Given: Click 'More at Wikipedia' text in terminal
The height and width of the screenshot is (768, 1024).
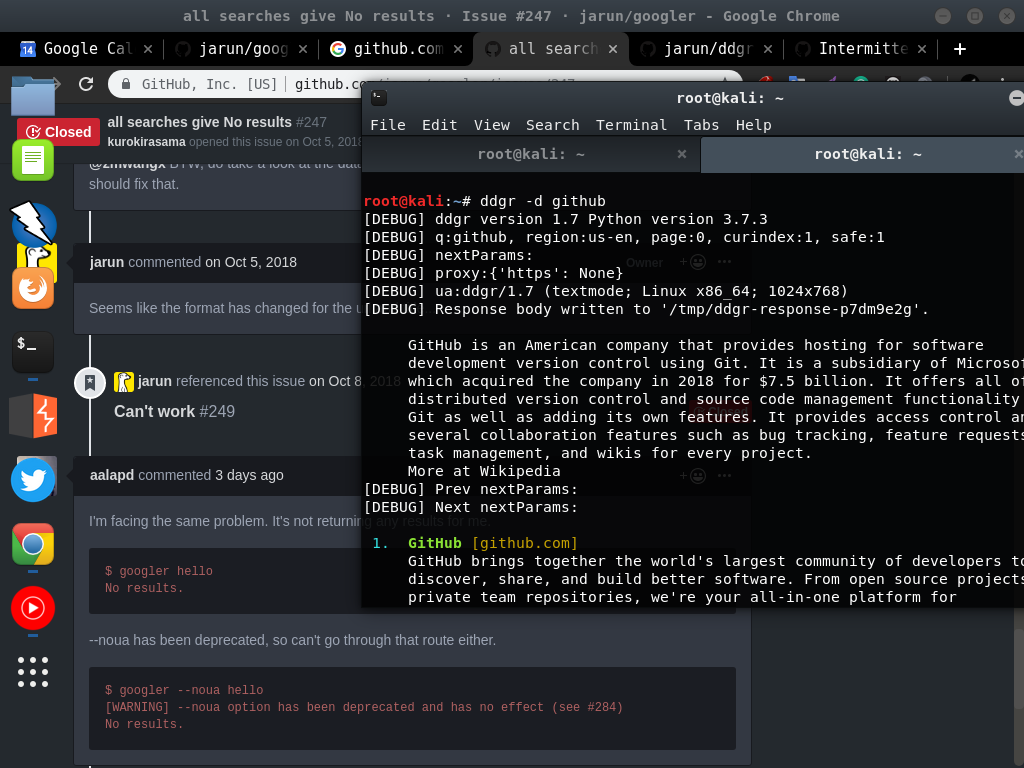Looking at the screenshot, I should tap(484, 471).
